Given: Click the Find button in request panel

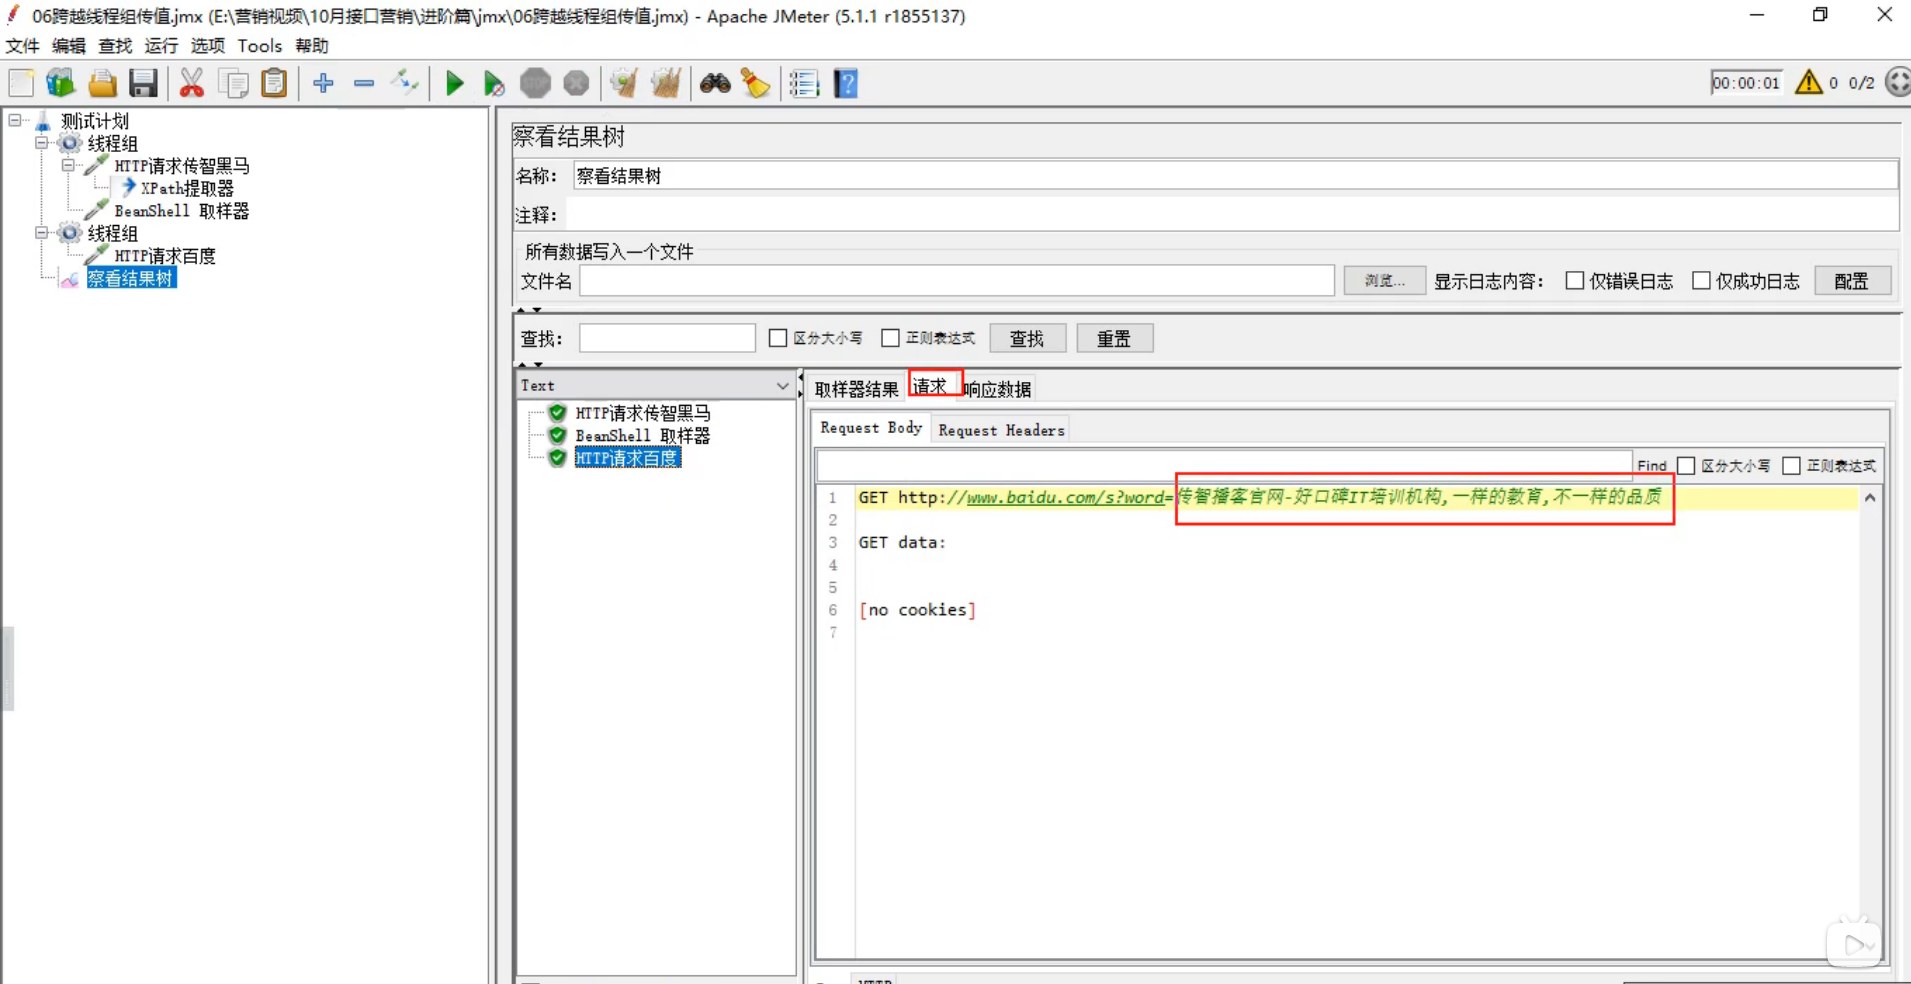Looking at the screenshot, I should click(x=1652, y=466).
